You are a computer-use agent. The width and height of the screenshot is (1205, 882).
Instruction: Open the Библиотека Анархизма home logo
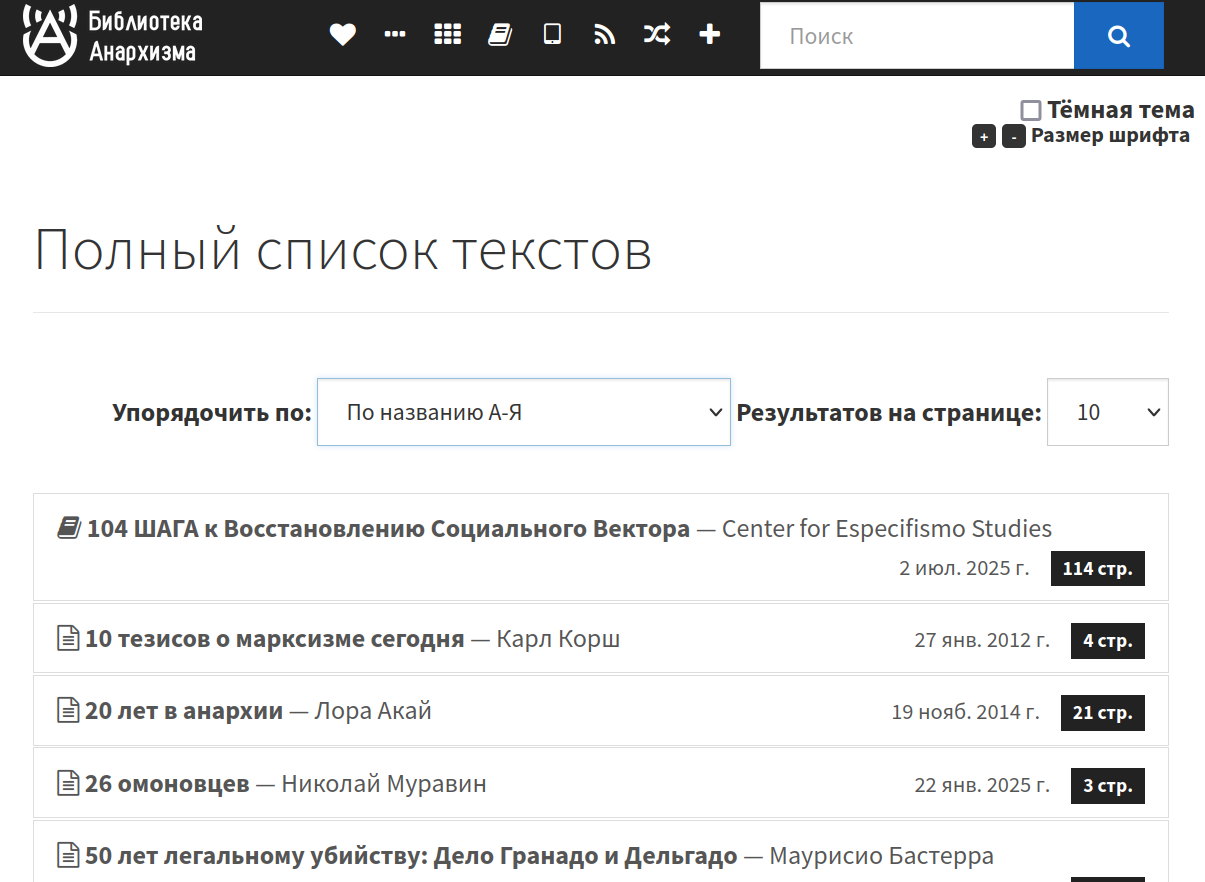[x=111, y=36]
